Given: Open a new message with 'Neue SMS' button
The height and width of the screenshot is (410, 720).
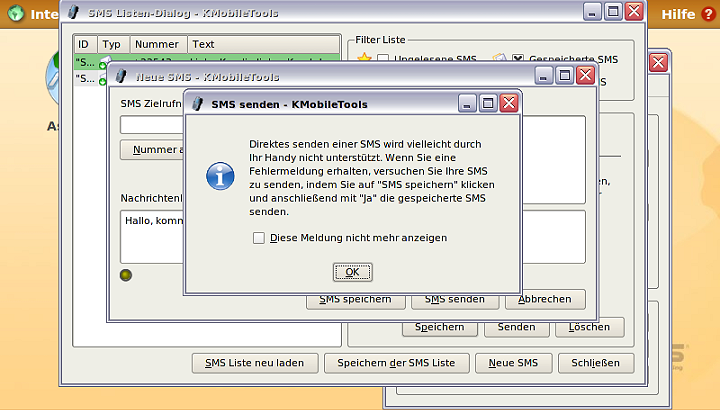Looking at the screenshot, I should pos(513,363).
